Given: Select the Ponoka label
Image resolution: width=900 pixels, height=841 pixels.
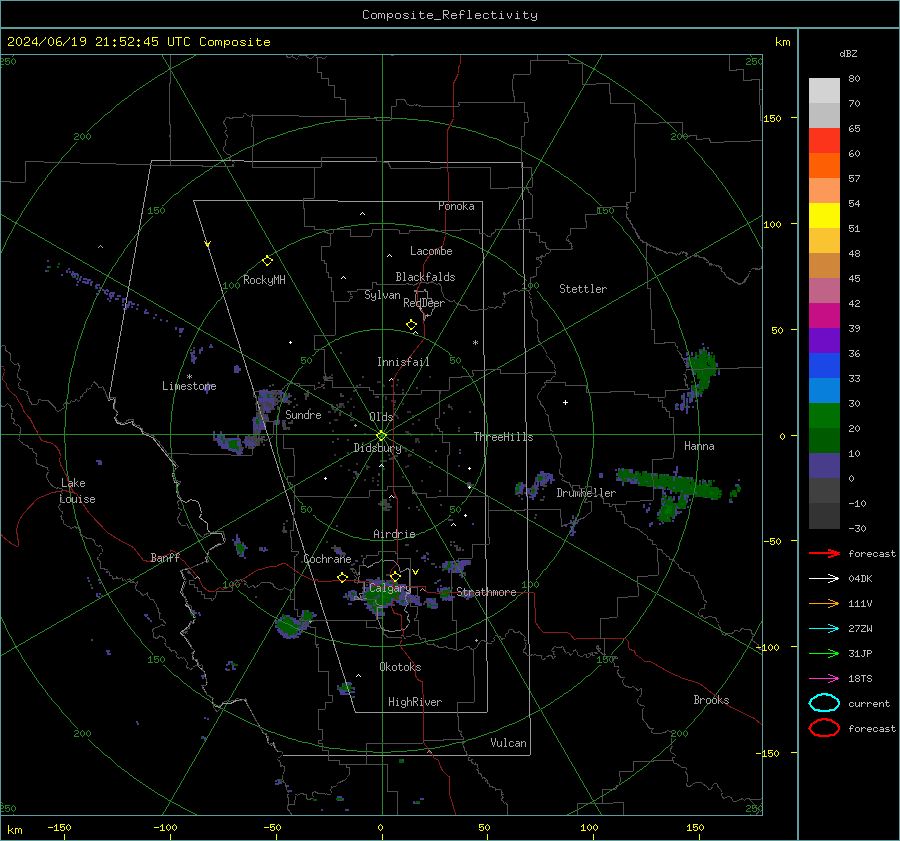Looking at the screenshot, I should tap(456, 206).
